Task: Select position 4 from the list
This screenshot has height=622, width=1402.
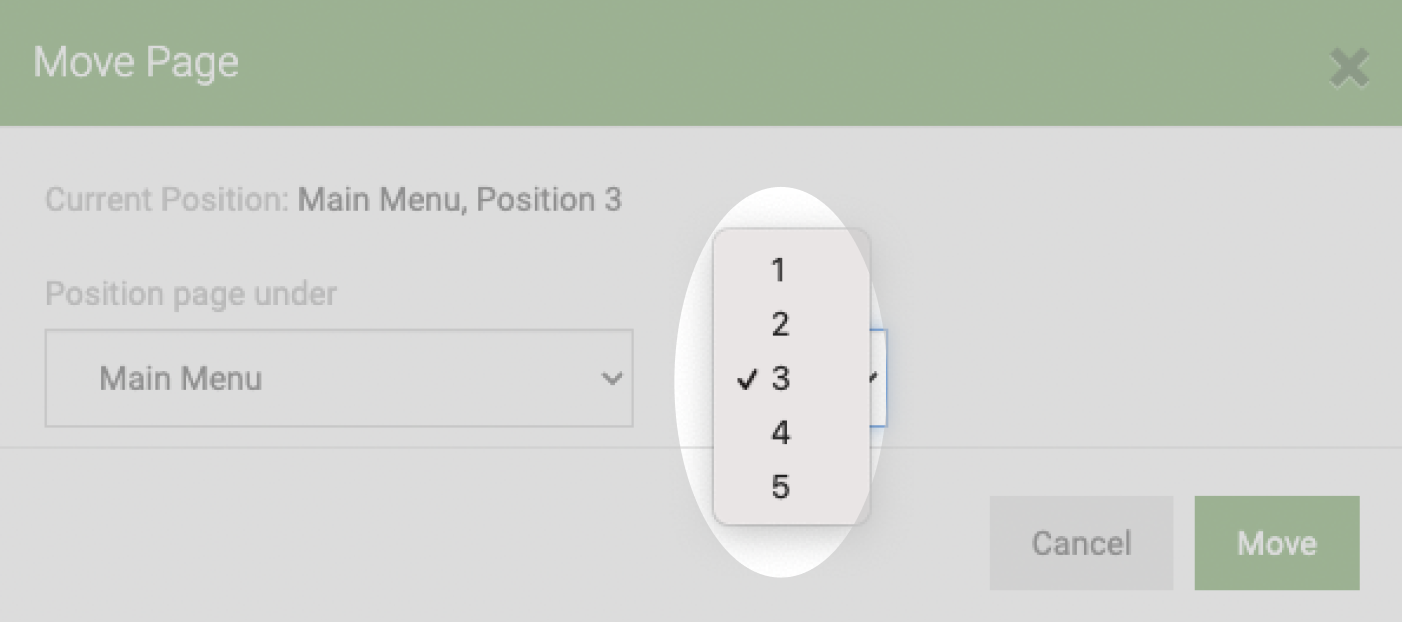Action: [x=791, y=432]
